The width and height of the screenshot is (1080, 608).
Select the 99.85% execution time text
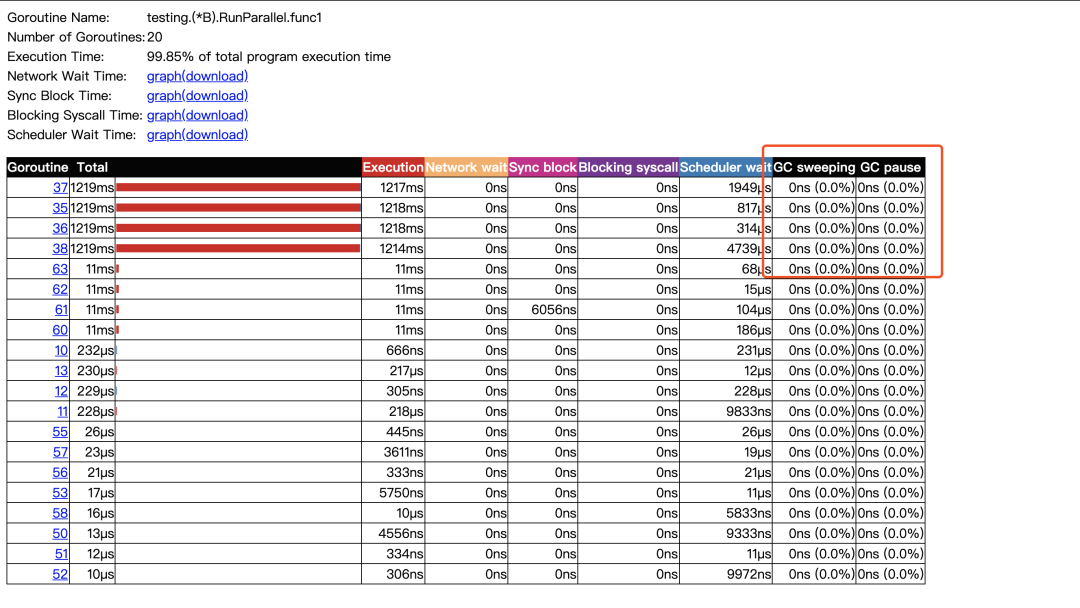pyautogui.click(x=269, y=56)
